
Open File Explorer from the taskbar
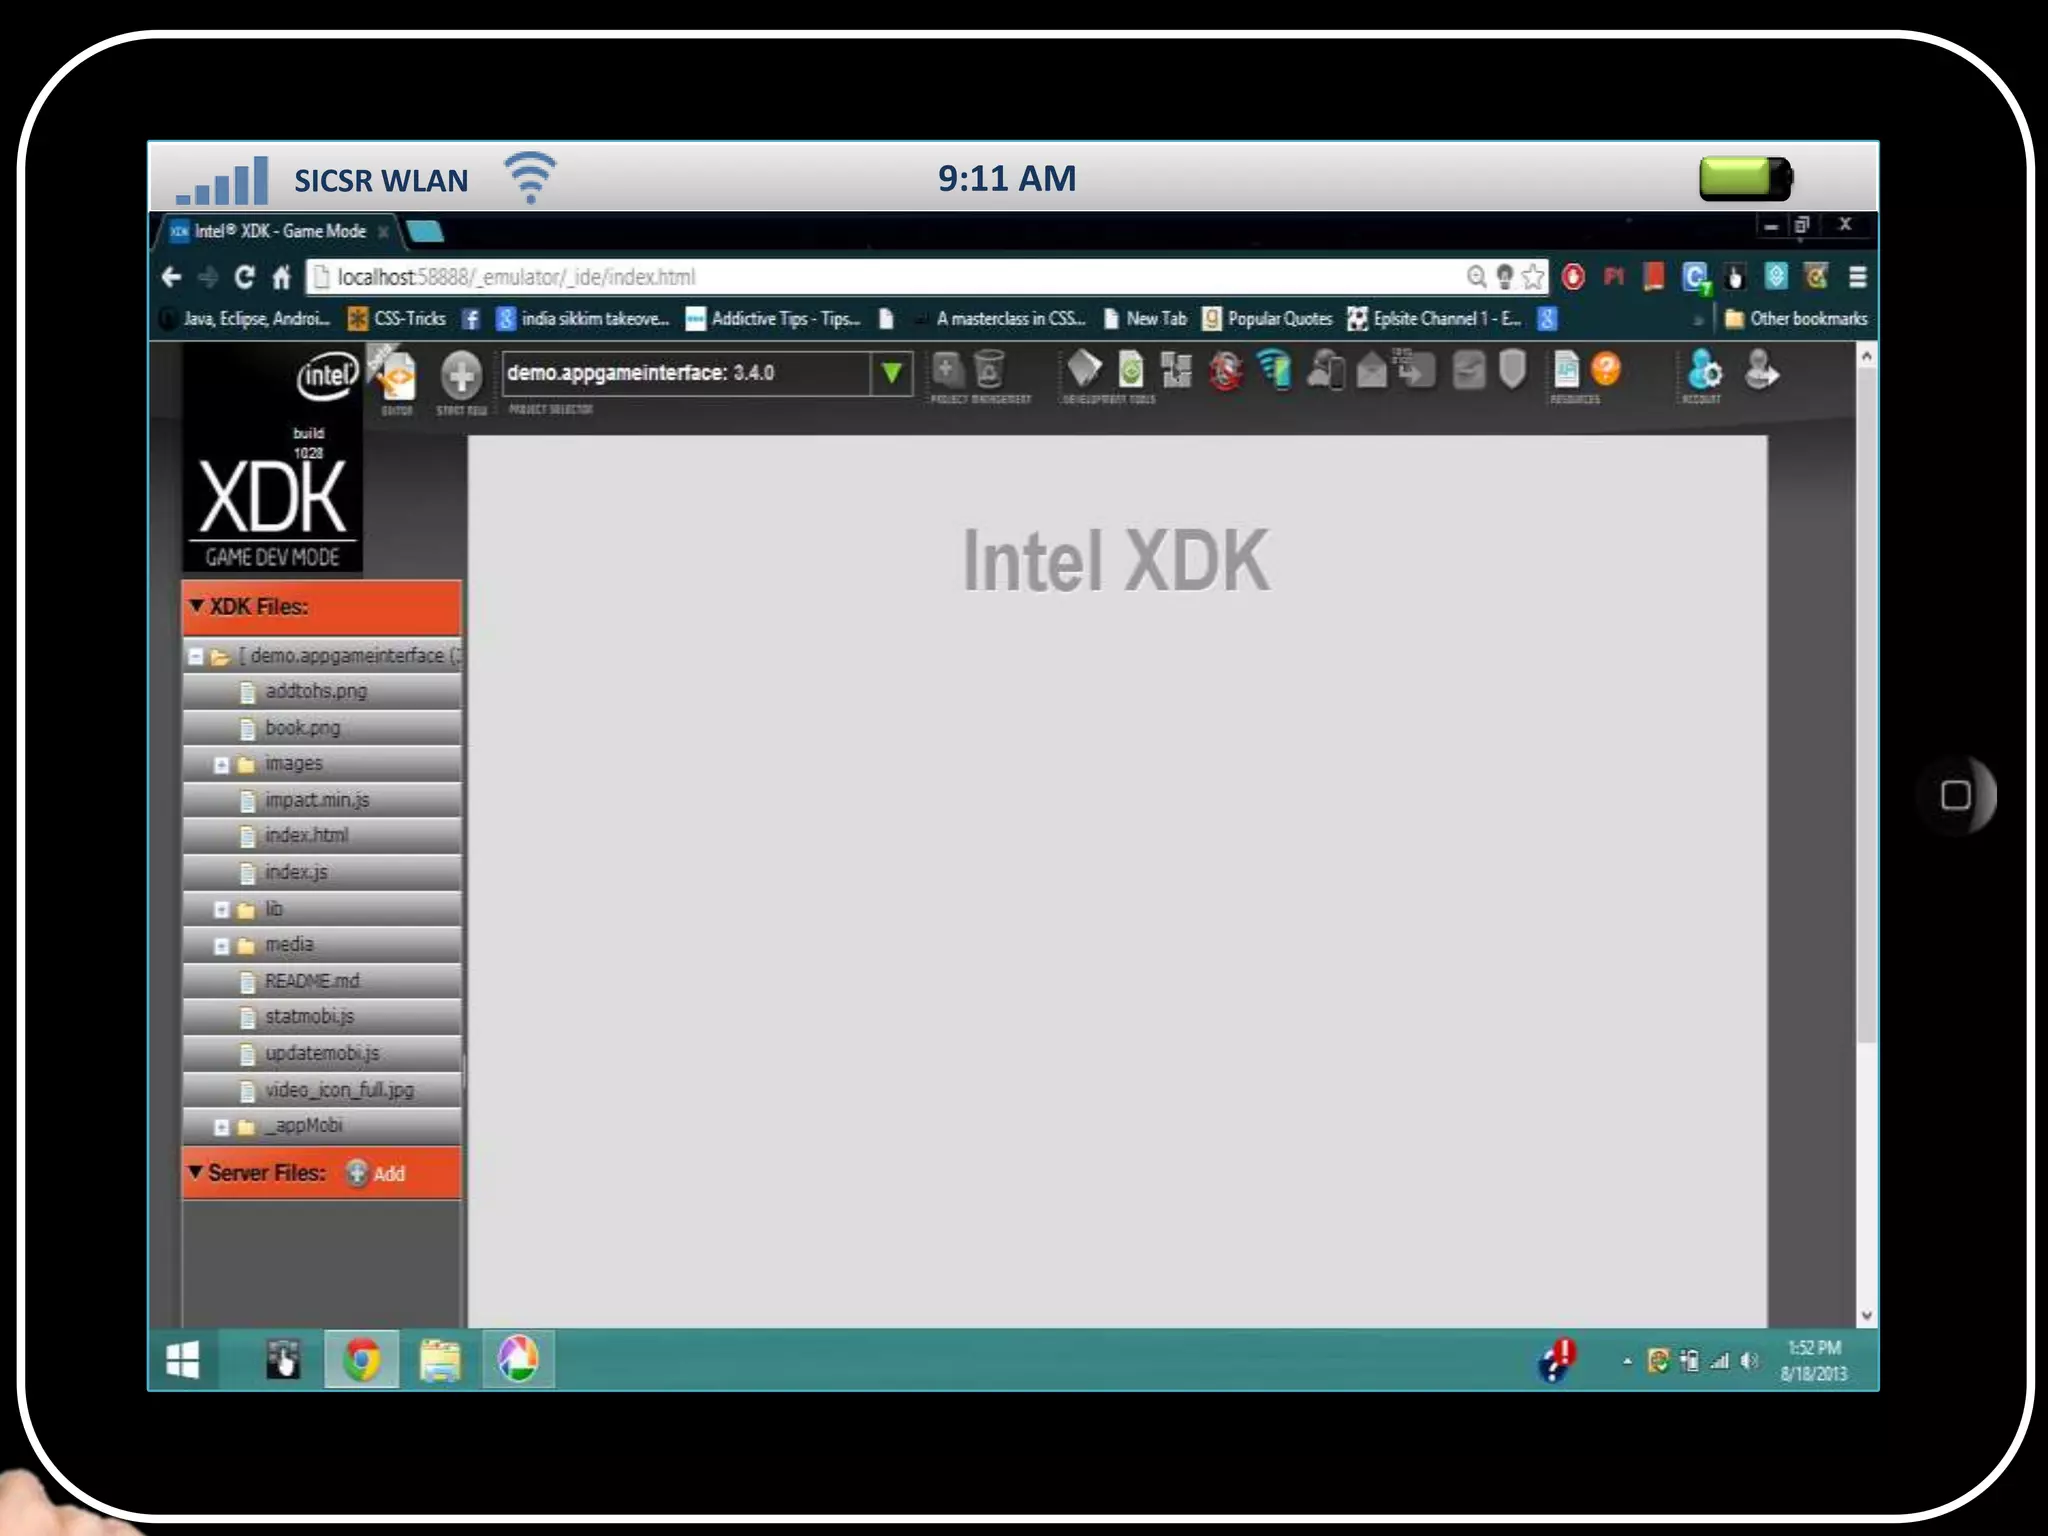point(440,1360)
